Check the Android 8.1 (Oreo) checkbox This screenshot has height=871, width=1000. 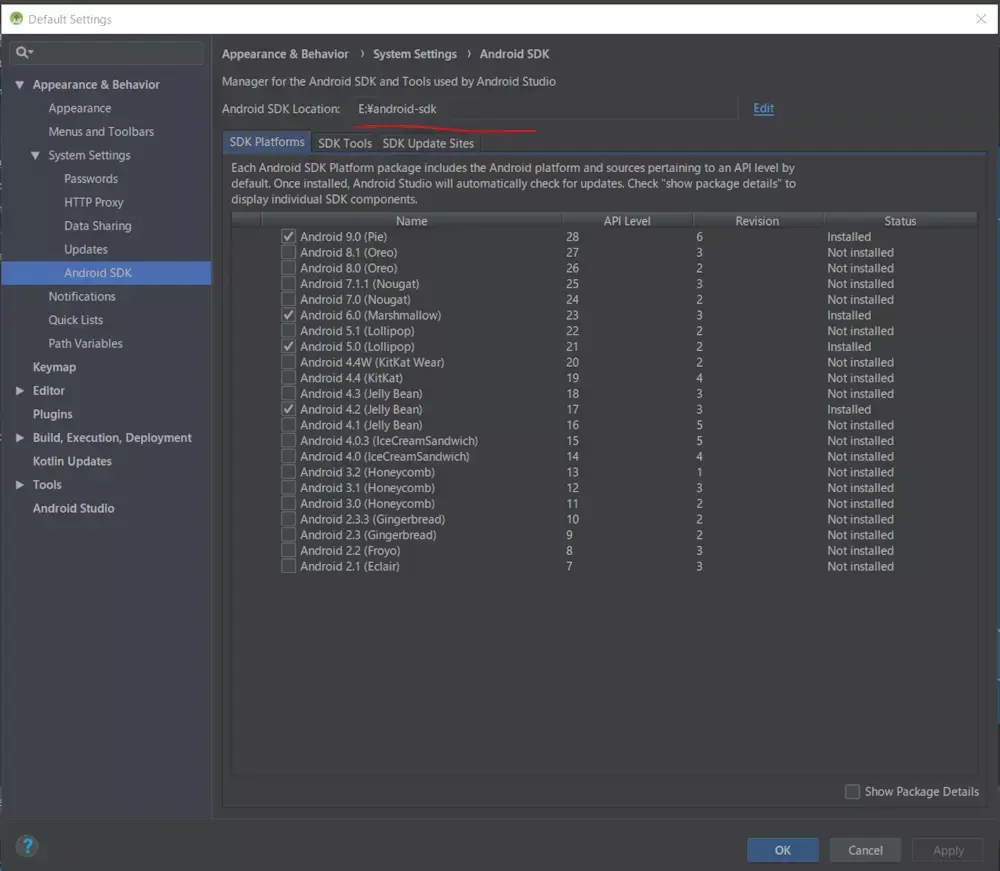pyautogui.click(x=288, y=253)
